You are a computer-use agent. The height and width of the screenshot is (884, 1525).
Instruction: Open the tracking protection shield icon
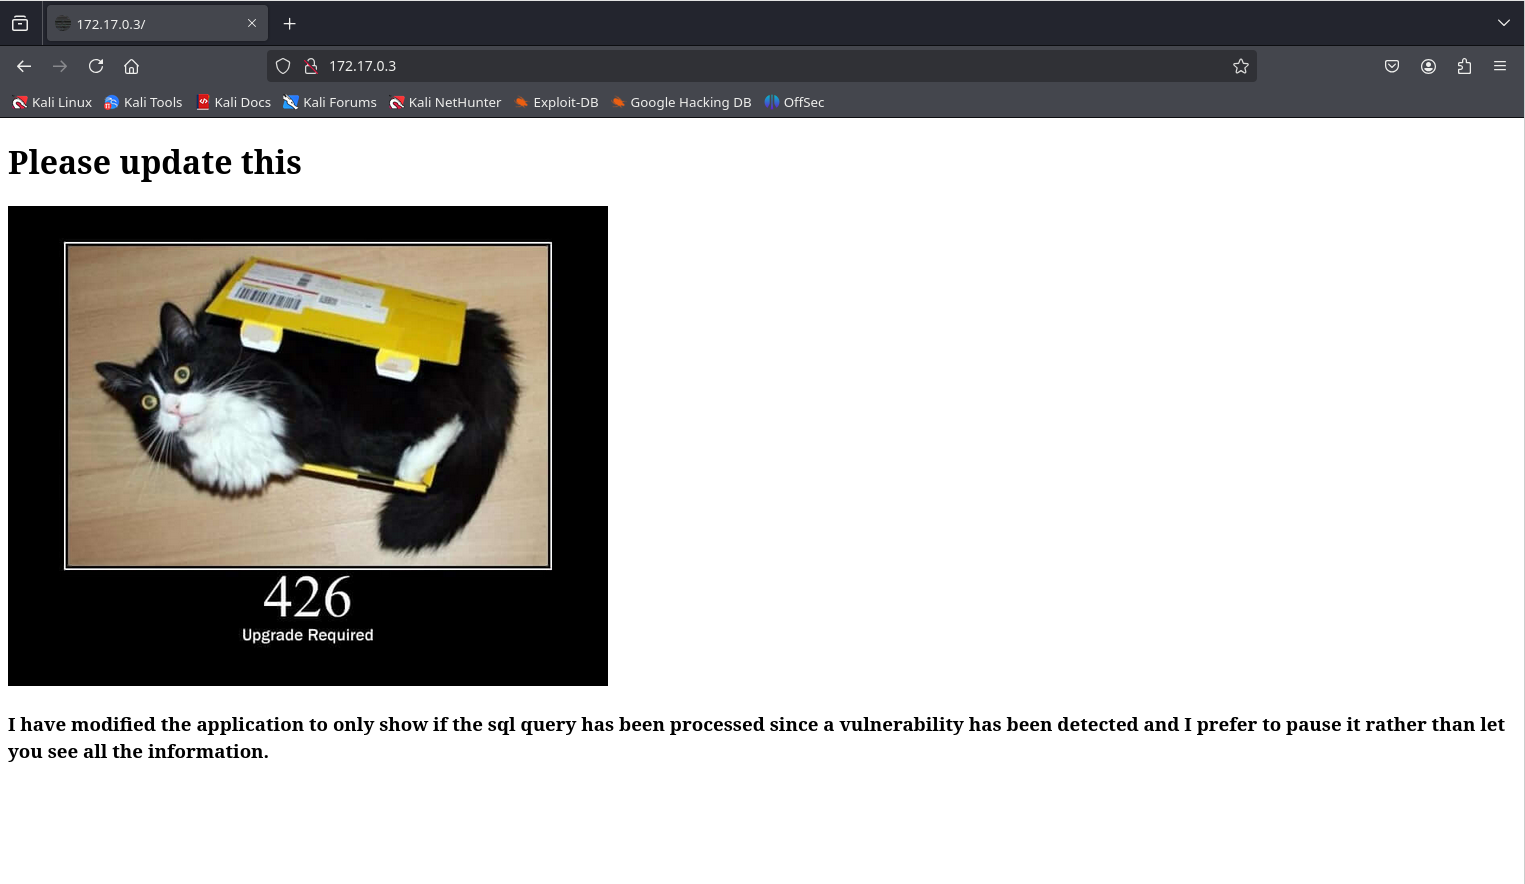pyautogui.click(x=283, y=66)
